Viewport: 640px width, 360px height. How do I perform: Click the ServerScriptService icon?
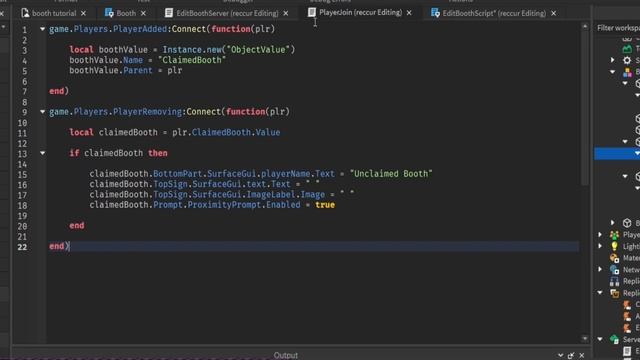(x=614, y=339)
